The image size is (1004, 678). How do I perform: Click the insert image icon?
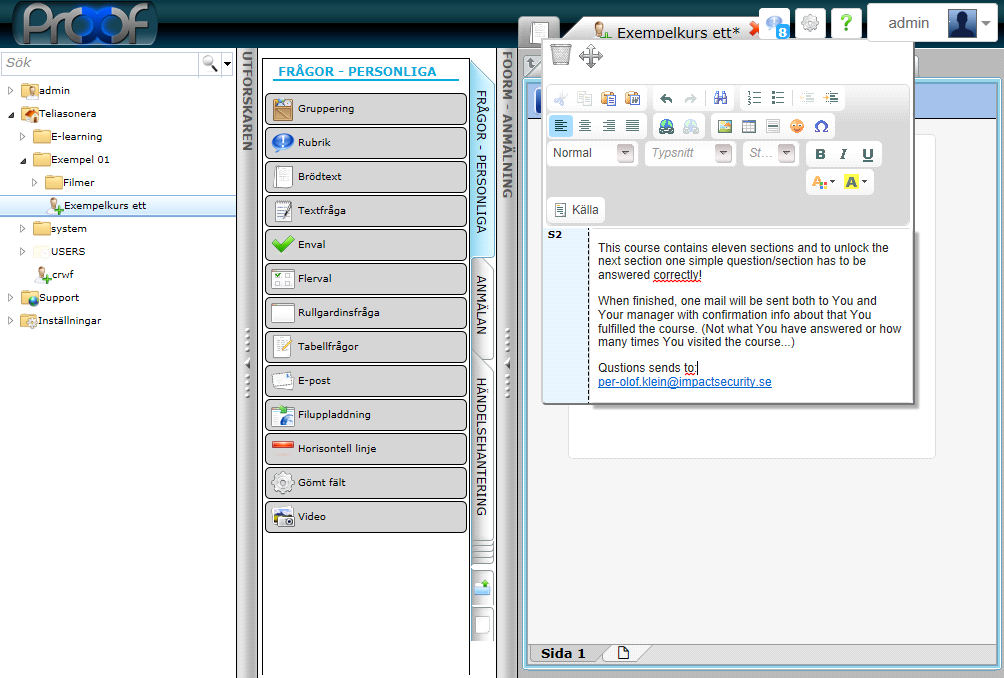click(x=725, y=126)
